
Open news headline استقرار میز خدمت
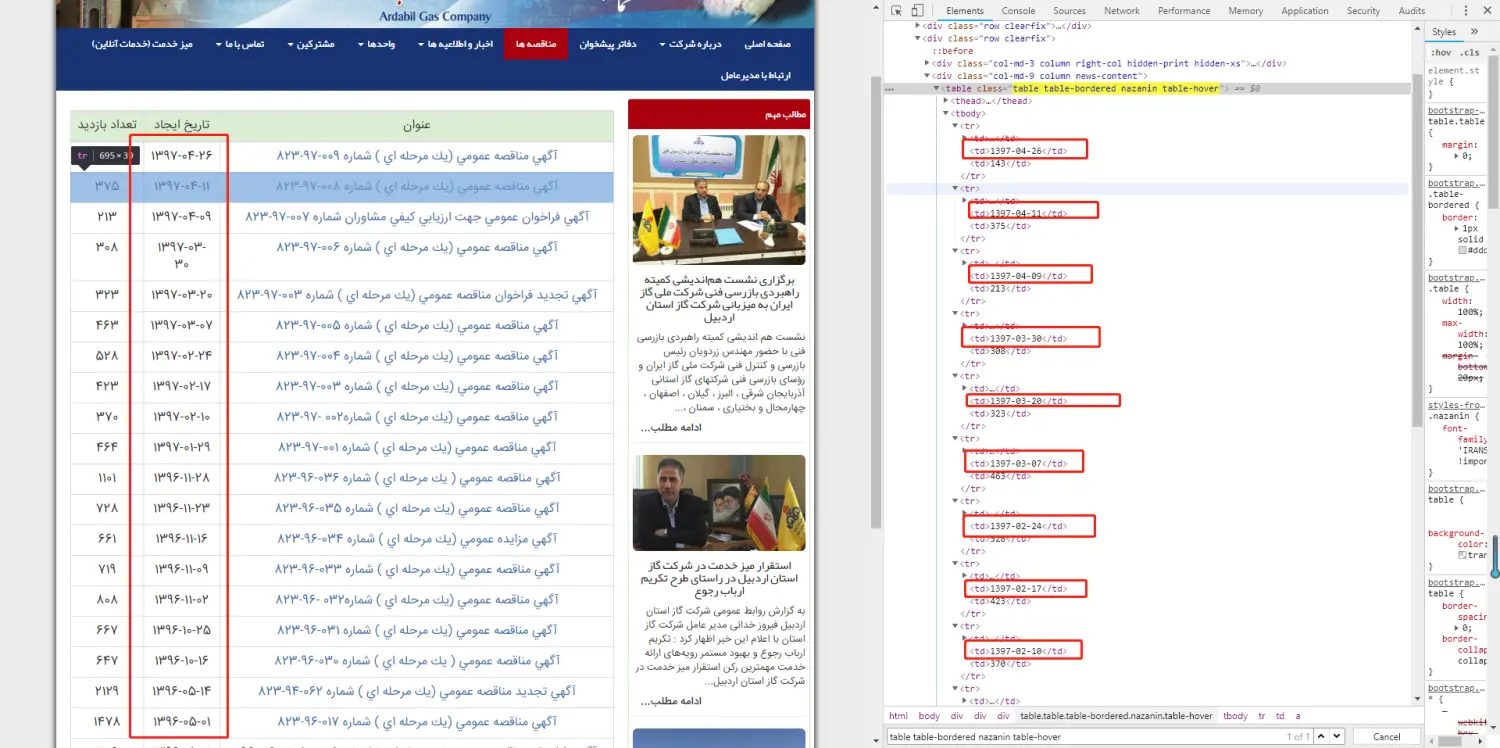point(719,578)
